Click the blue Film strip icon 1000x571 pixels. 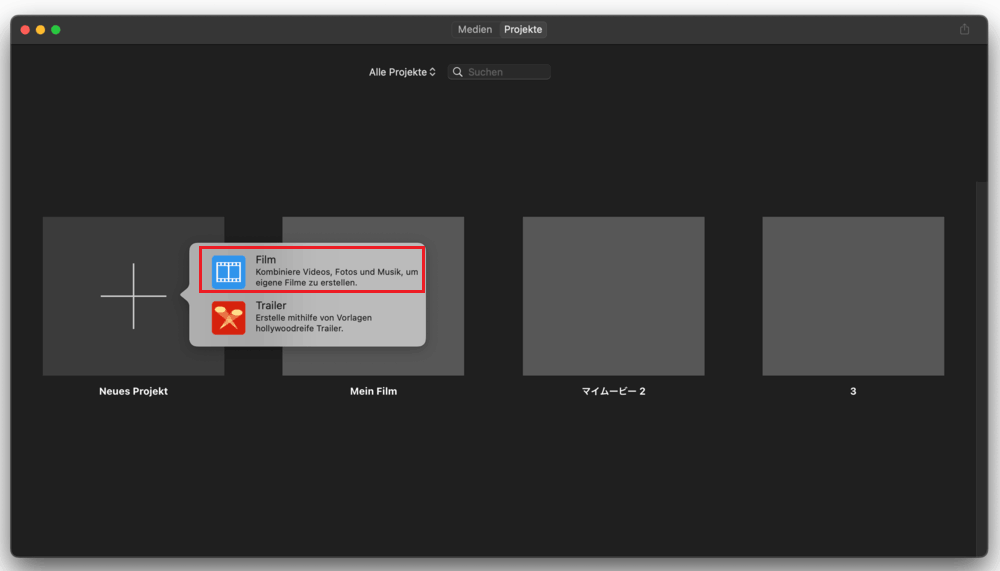(228, 272)
